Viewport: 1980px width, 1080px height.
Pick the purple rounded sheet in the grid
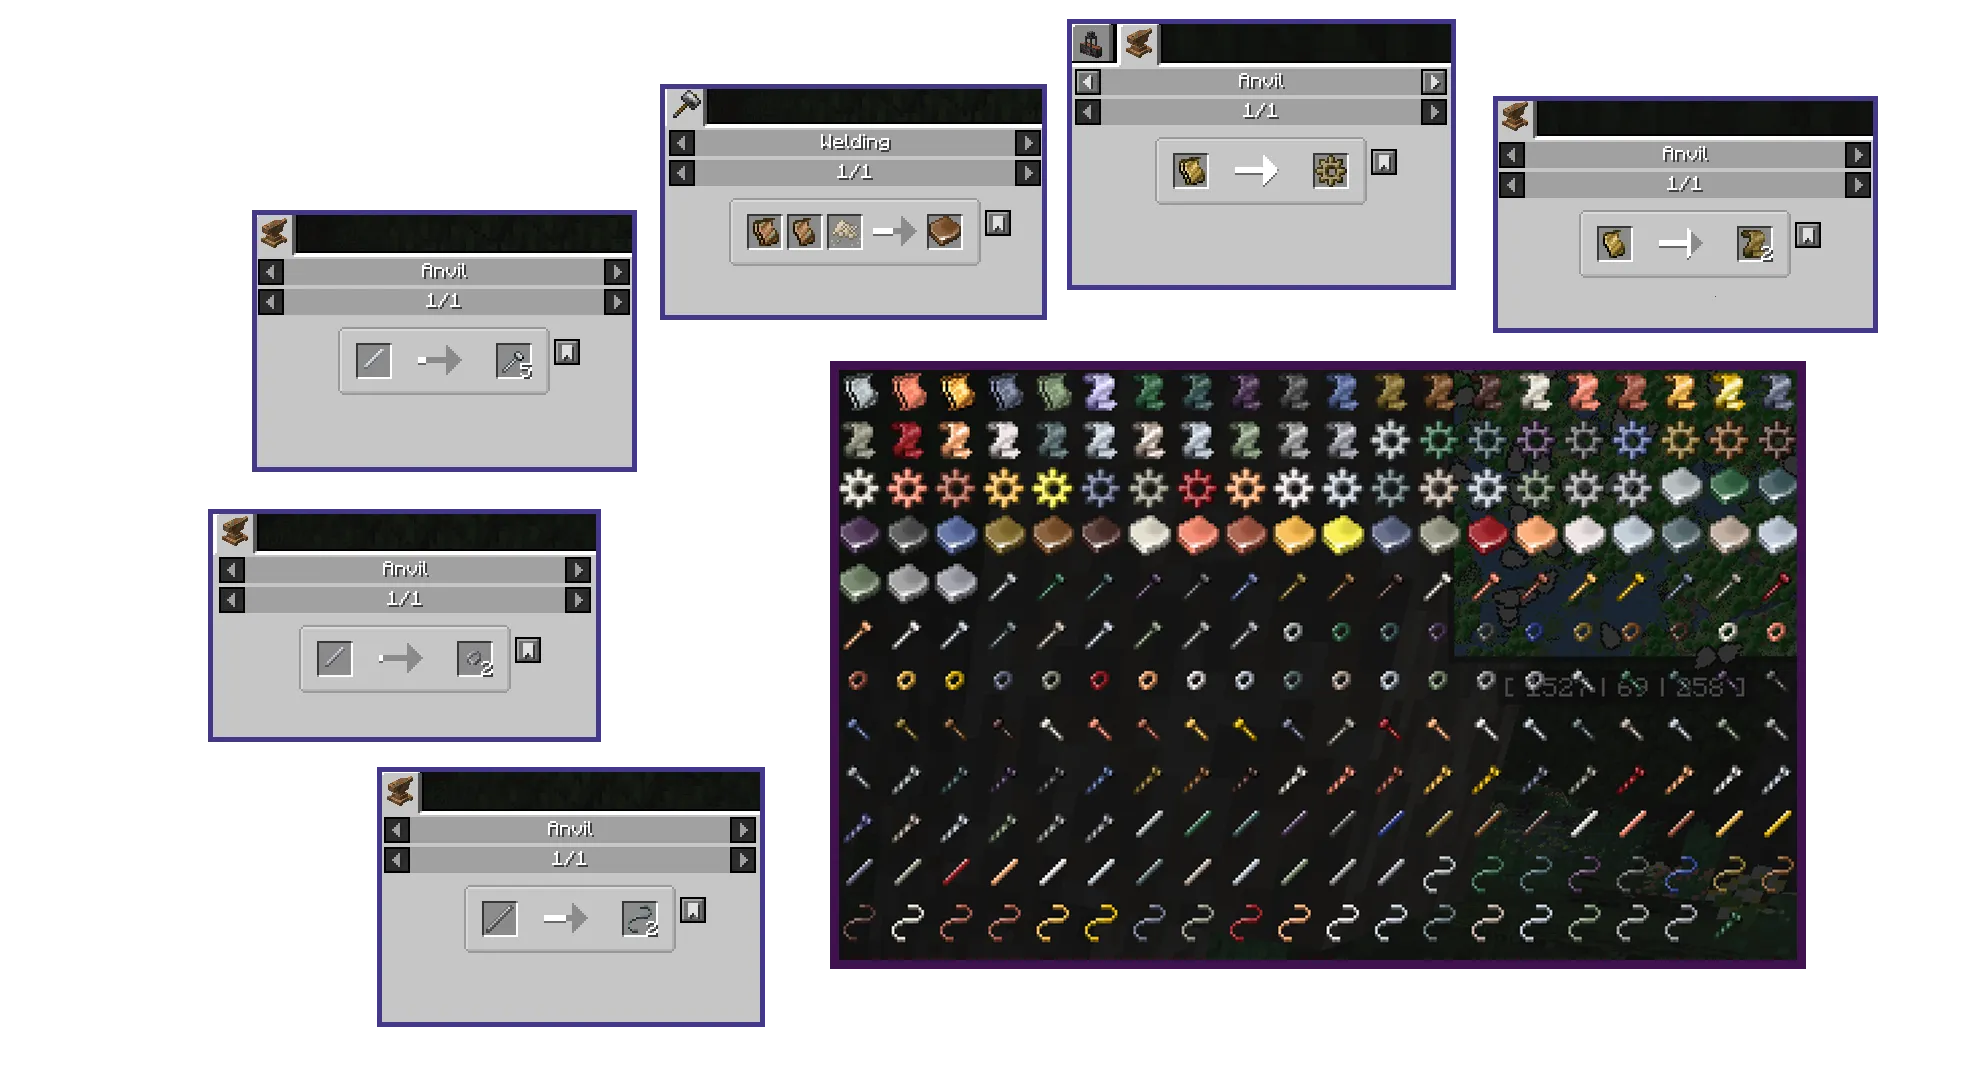(x=859, y=536)
